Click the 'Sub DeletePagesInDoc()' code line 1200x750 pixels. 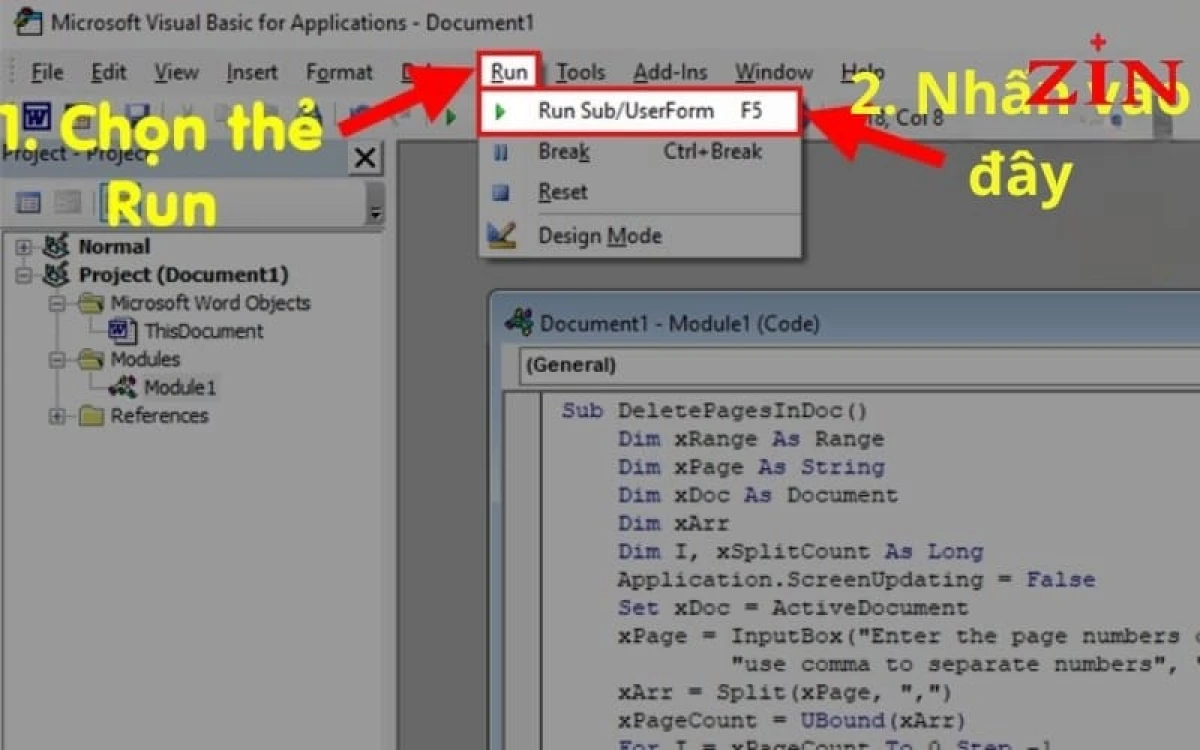[x=714, y=411]
